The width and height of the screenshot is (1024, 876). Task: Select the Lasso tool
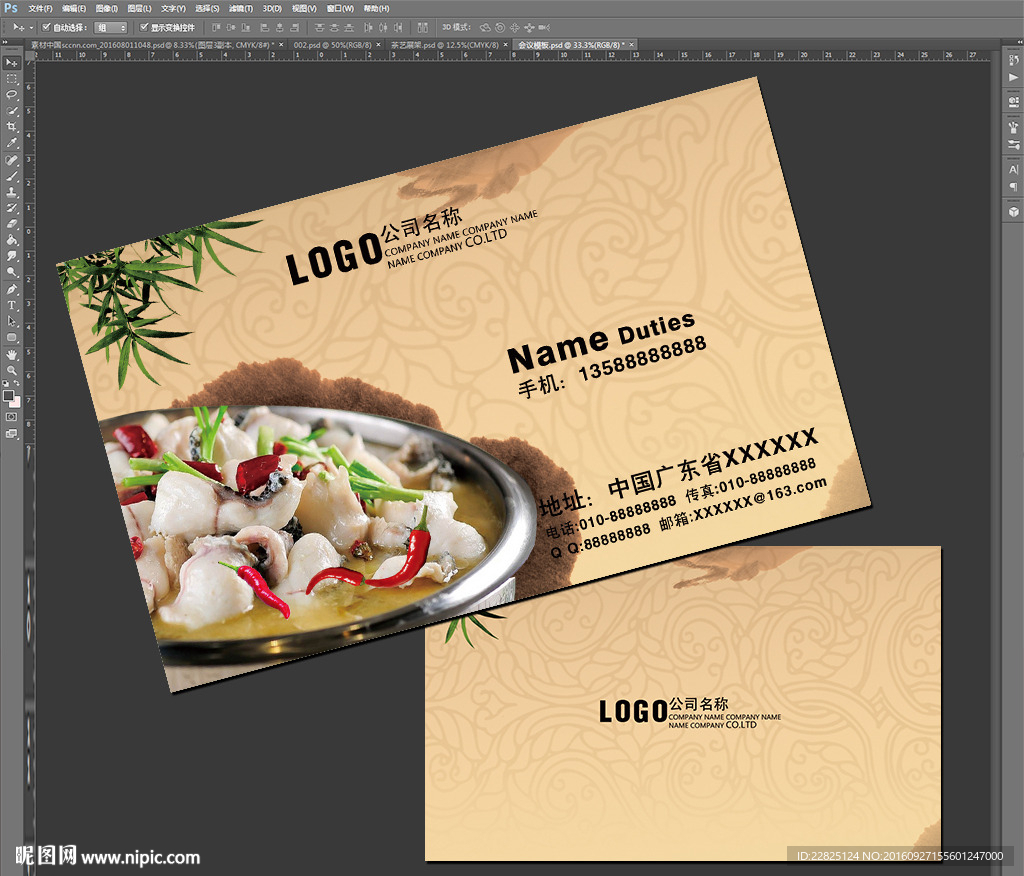[12, 95]
